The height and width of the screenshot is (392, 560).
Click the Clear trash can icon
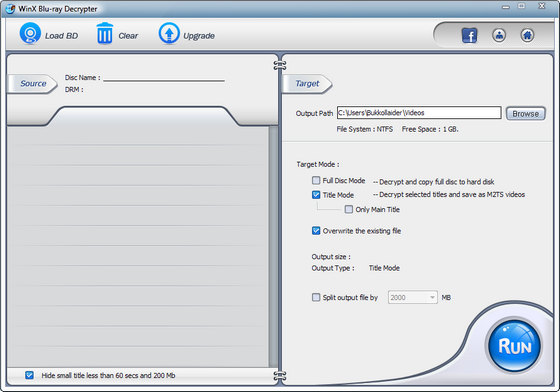105,33
